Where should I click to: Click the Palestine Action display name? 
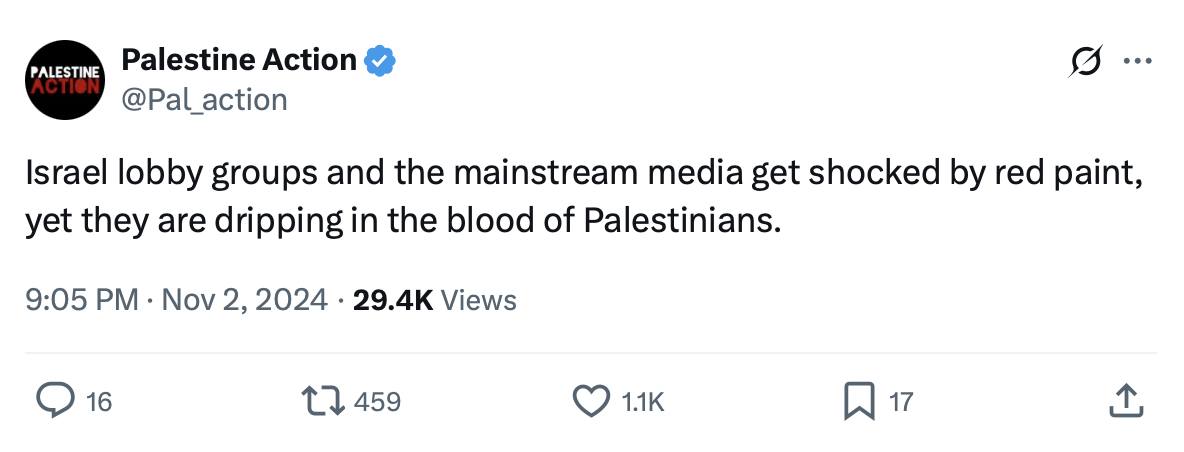[239, 61]
